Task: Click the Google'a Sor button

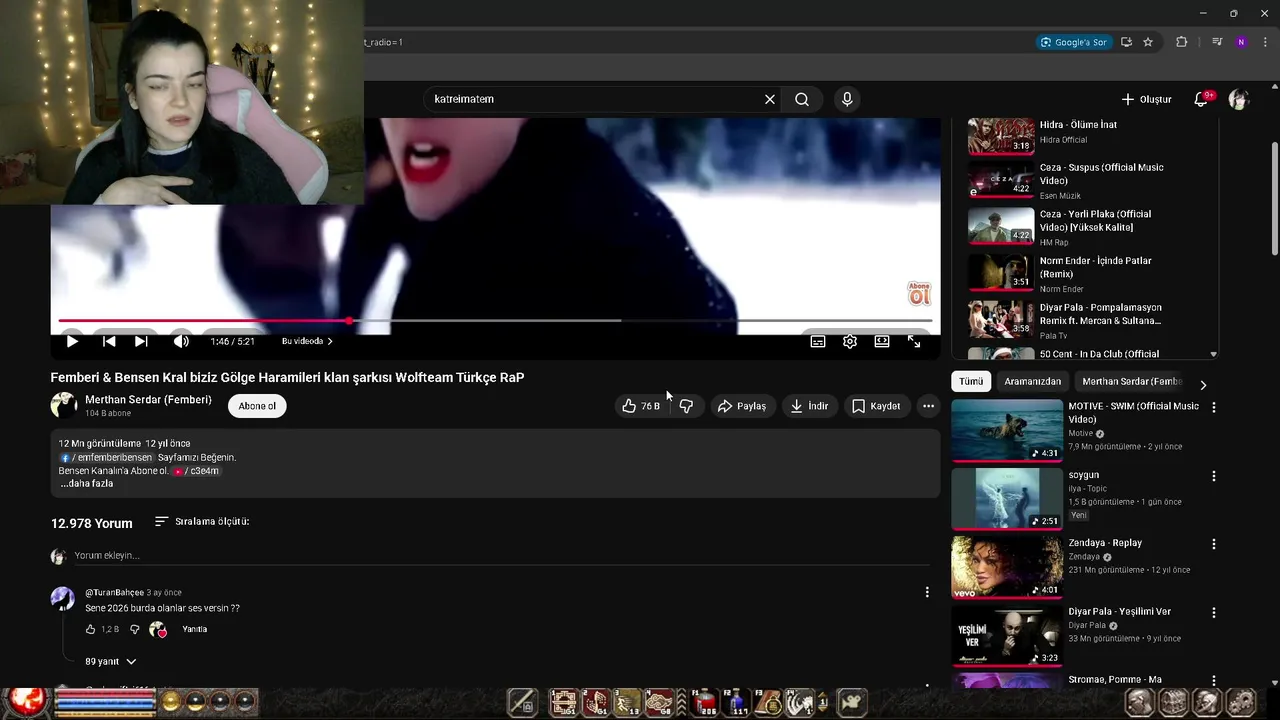Action: [1075, 42]
